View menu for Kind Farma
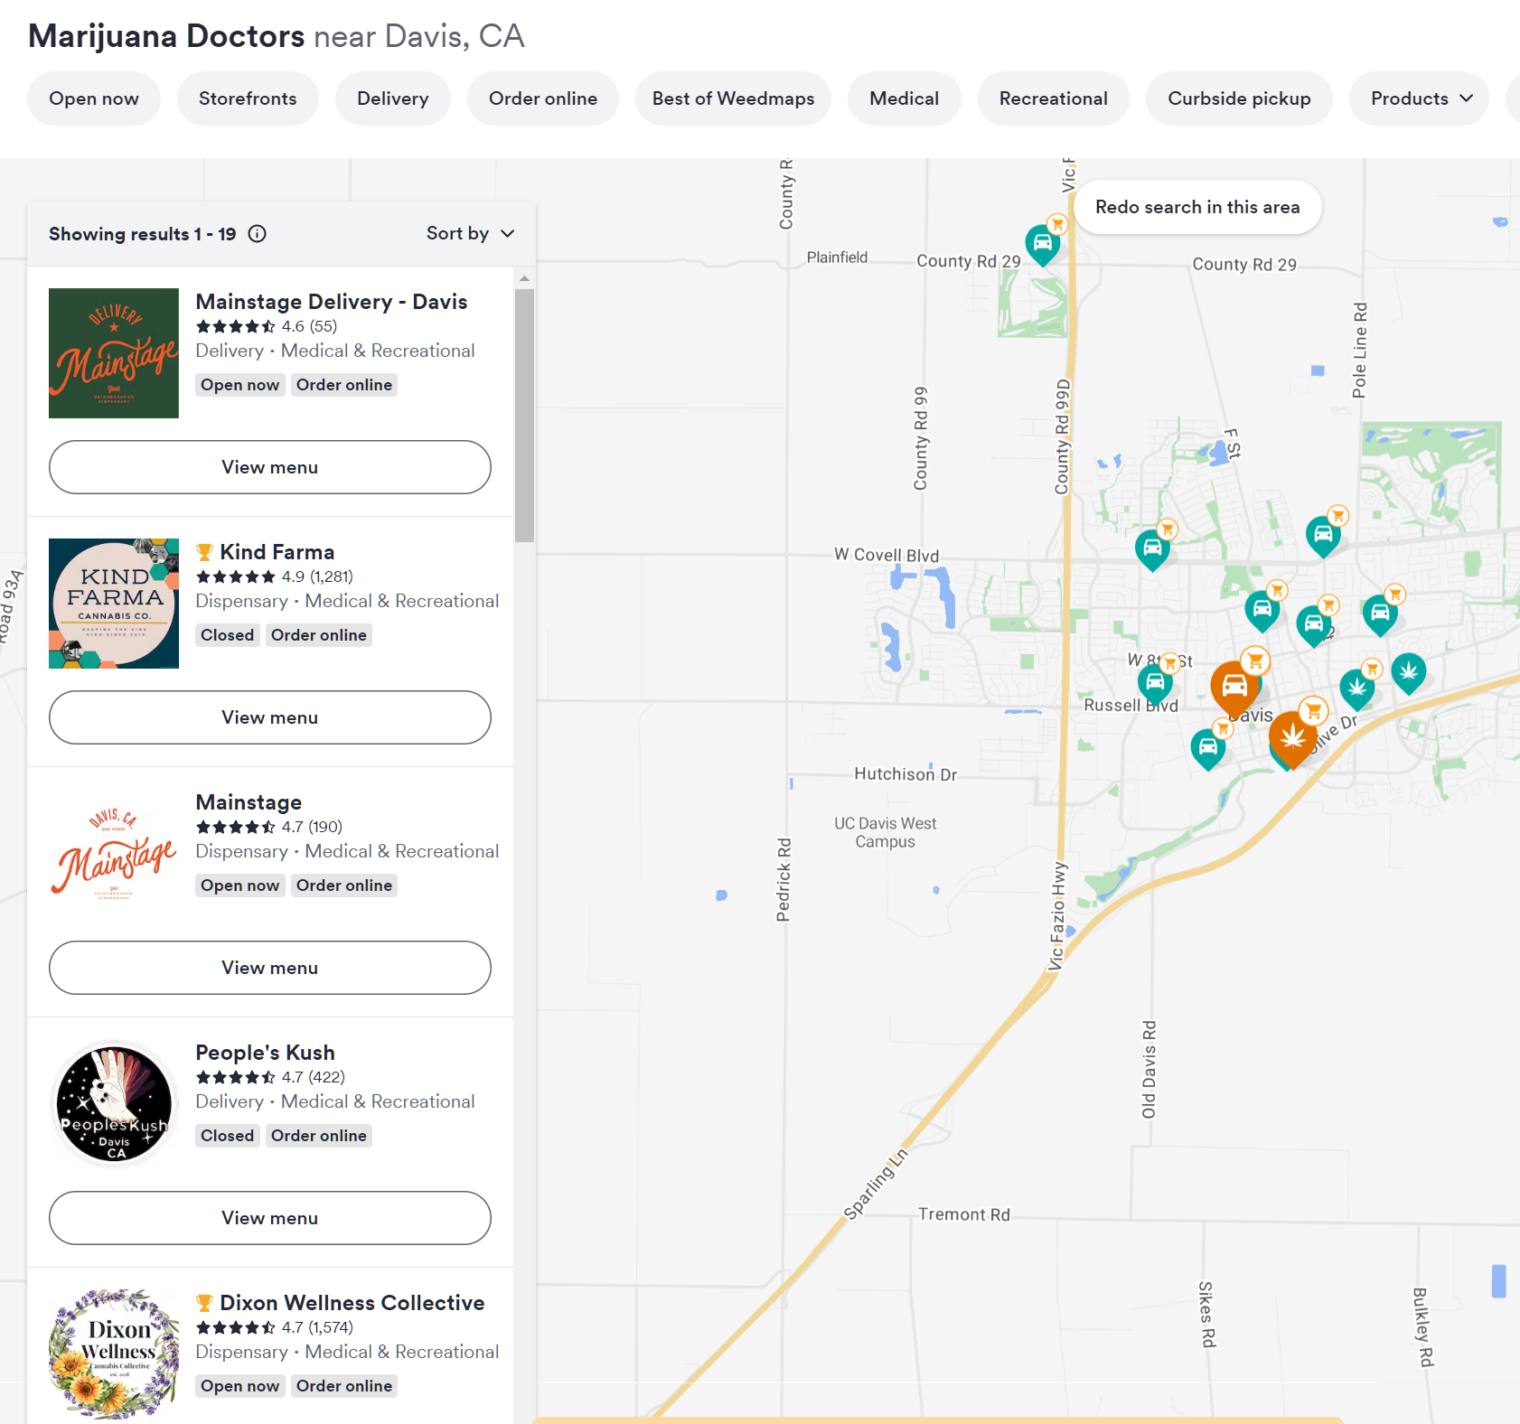 pos(270,717)
